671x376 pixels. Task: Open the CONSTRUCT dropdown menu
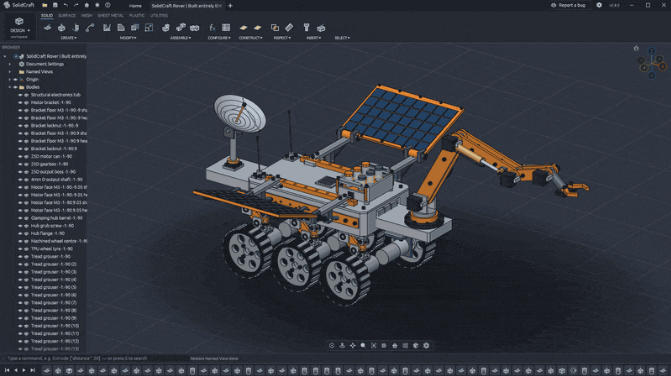coord(250,38)
